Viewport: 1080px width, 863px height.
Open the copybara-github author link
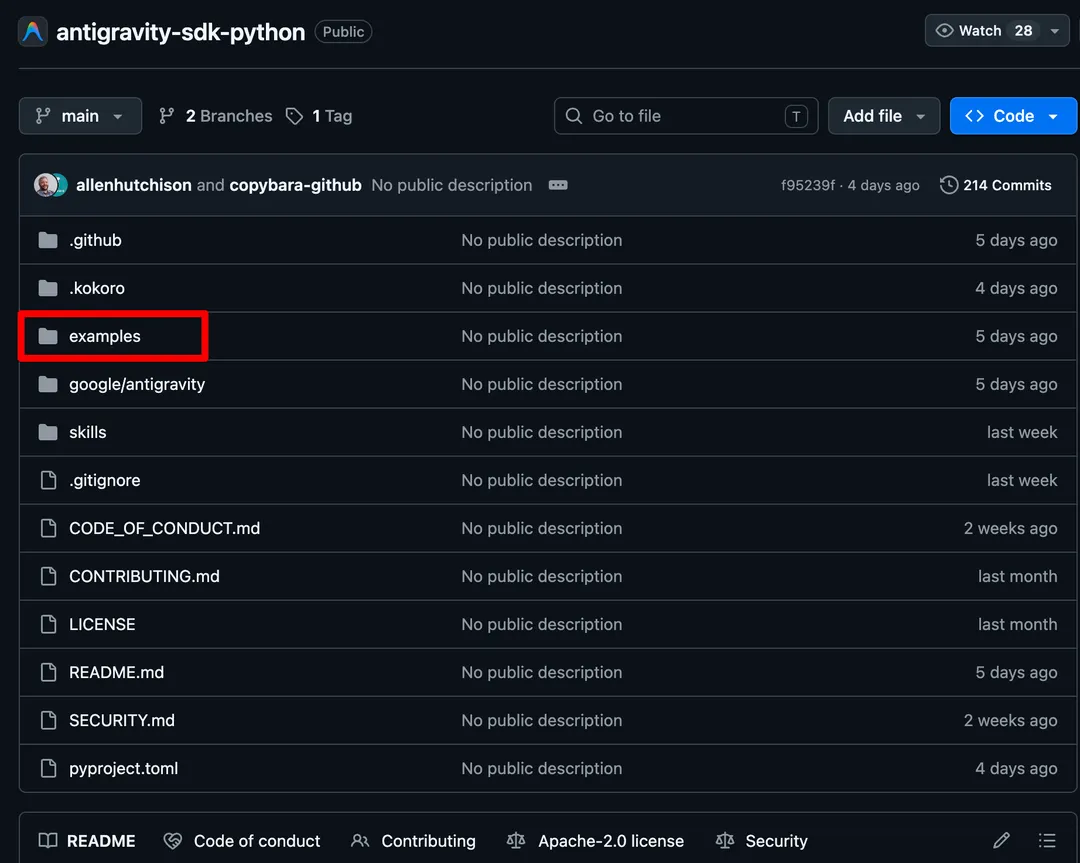295,185
